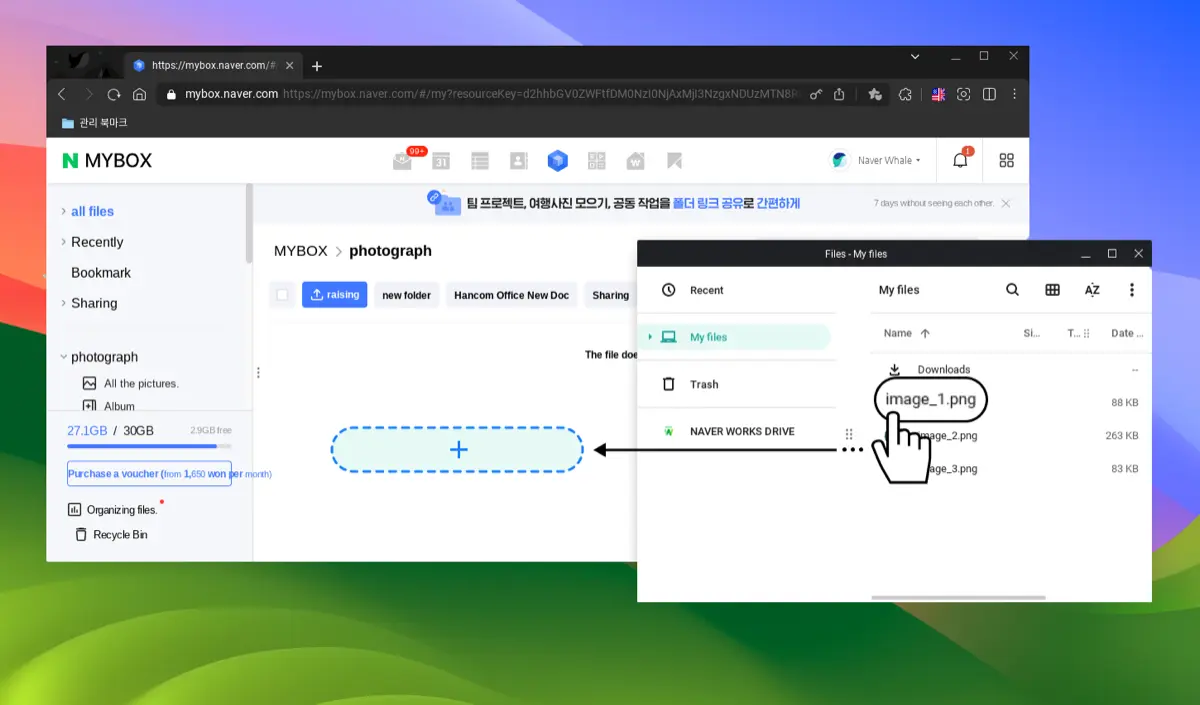Open the app grid icon at top right
The height and width of the screenshot is (705, 1200).
point(1006,160)
